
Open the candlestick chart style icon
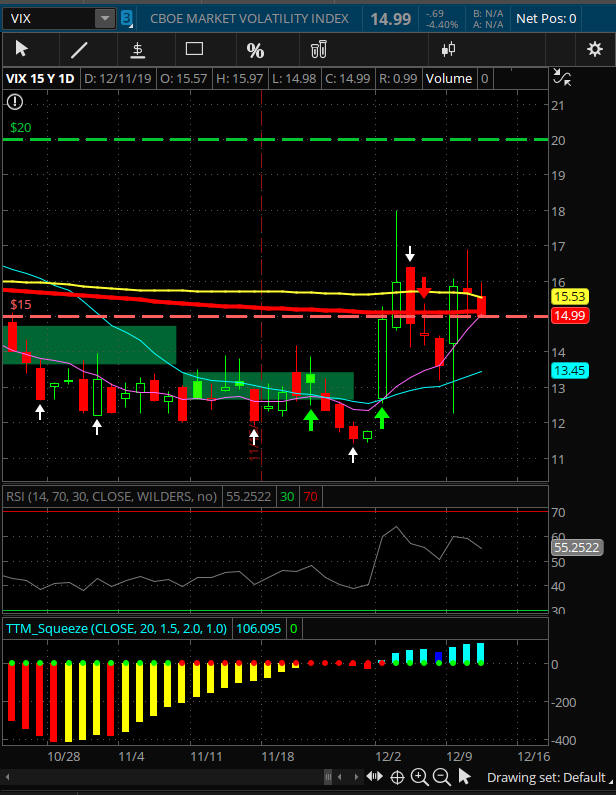pyautogui.click(x=448, y=49)
